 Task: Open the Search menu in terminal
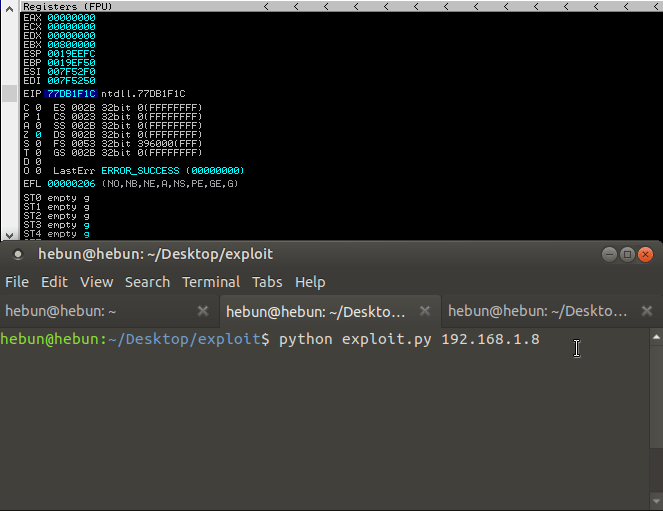[147, 282]
